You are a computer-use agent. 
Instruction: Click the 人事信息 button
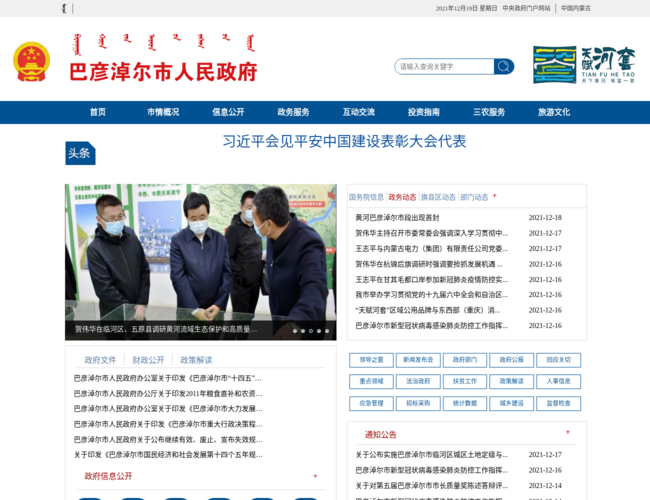pyautogui.click(x=558, y=381)
